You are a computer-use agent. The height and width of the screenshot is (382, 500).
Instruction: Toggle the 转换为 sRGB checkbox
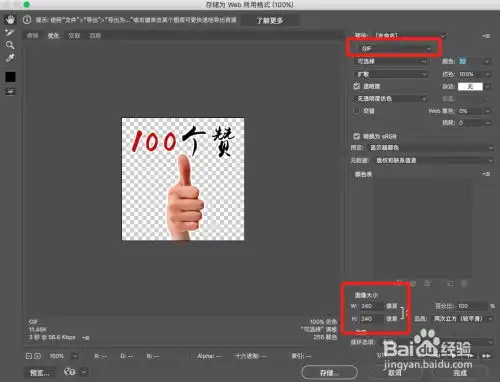point(357,136)
